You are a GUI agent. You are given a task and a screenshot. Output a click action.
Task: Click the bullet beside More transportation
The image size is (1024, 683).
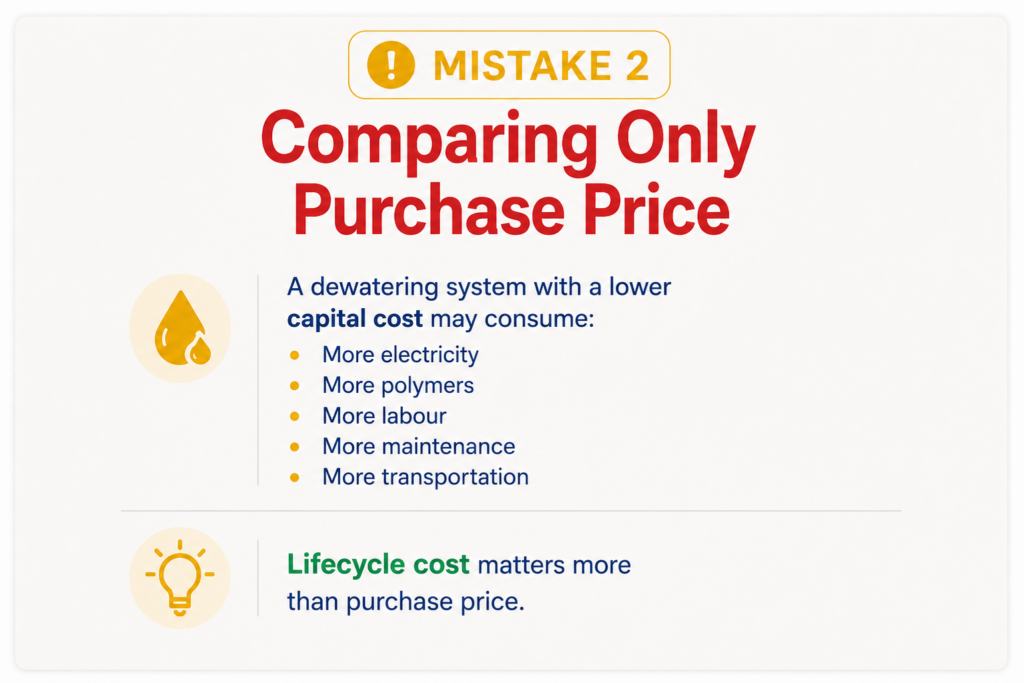(x=295, y=477)
